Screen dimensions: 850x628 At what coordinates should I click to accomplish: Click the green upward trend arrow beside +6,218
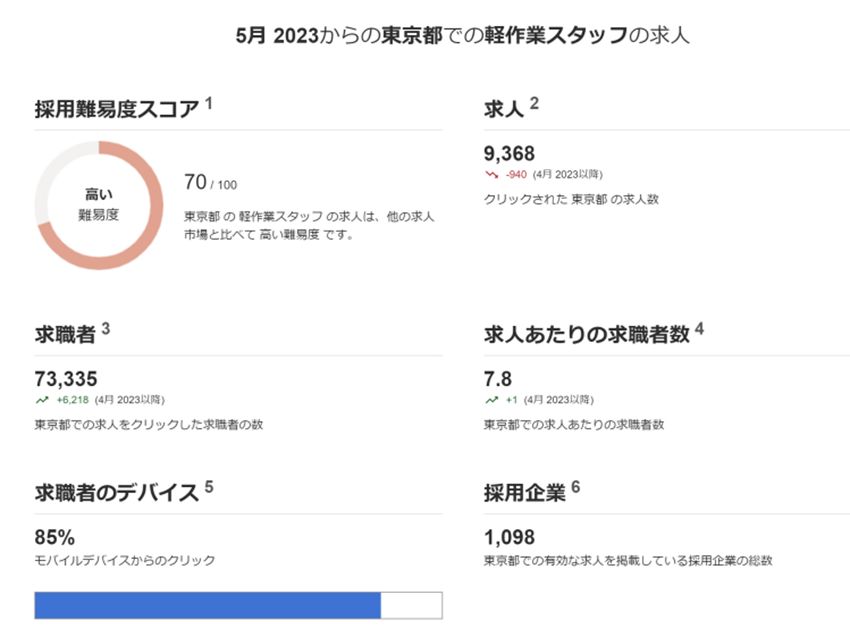click(41, 399)
